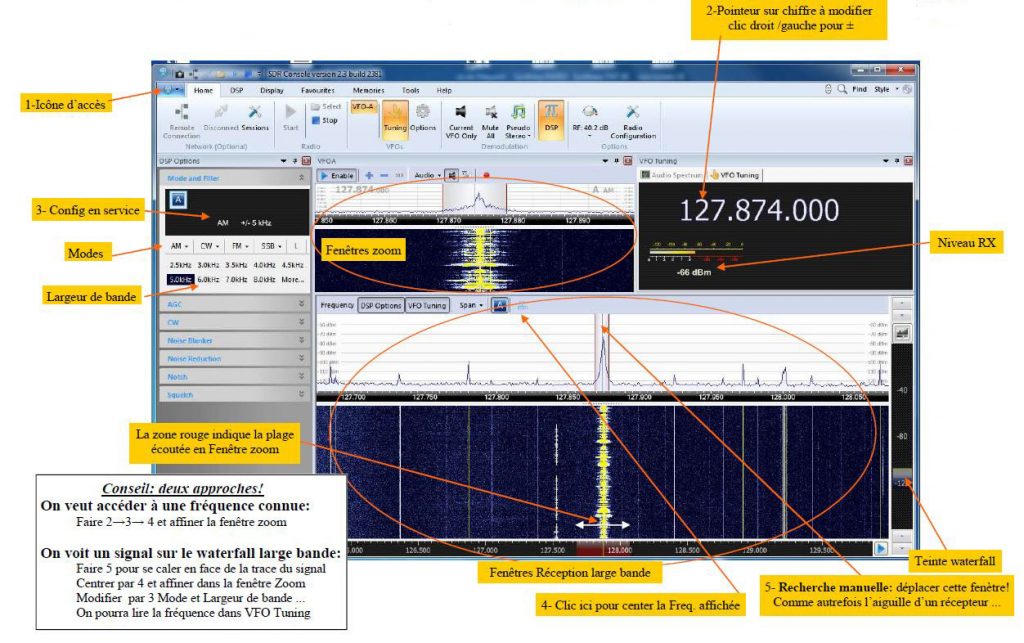The width and height of the screenshot is (1024, 643).
Task: Click the 127.874.000 frequency display
Action: (x=759, y=210)
